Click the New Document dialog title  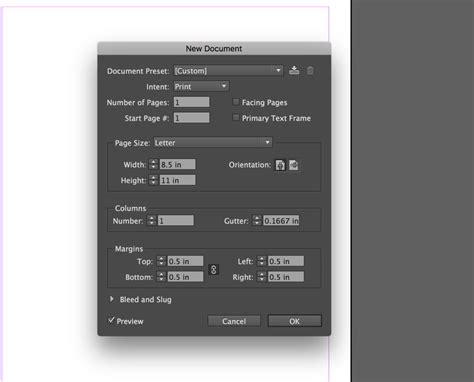pos(214,48)
